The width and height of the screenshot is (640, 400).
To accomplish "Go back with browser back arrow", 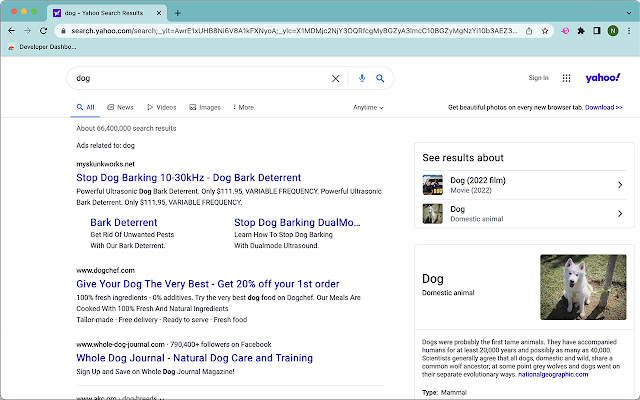I will click(x=11, y=31).
